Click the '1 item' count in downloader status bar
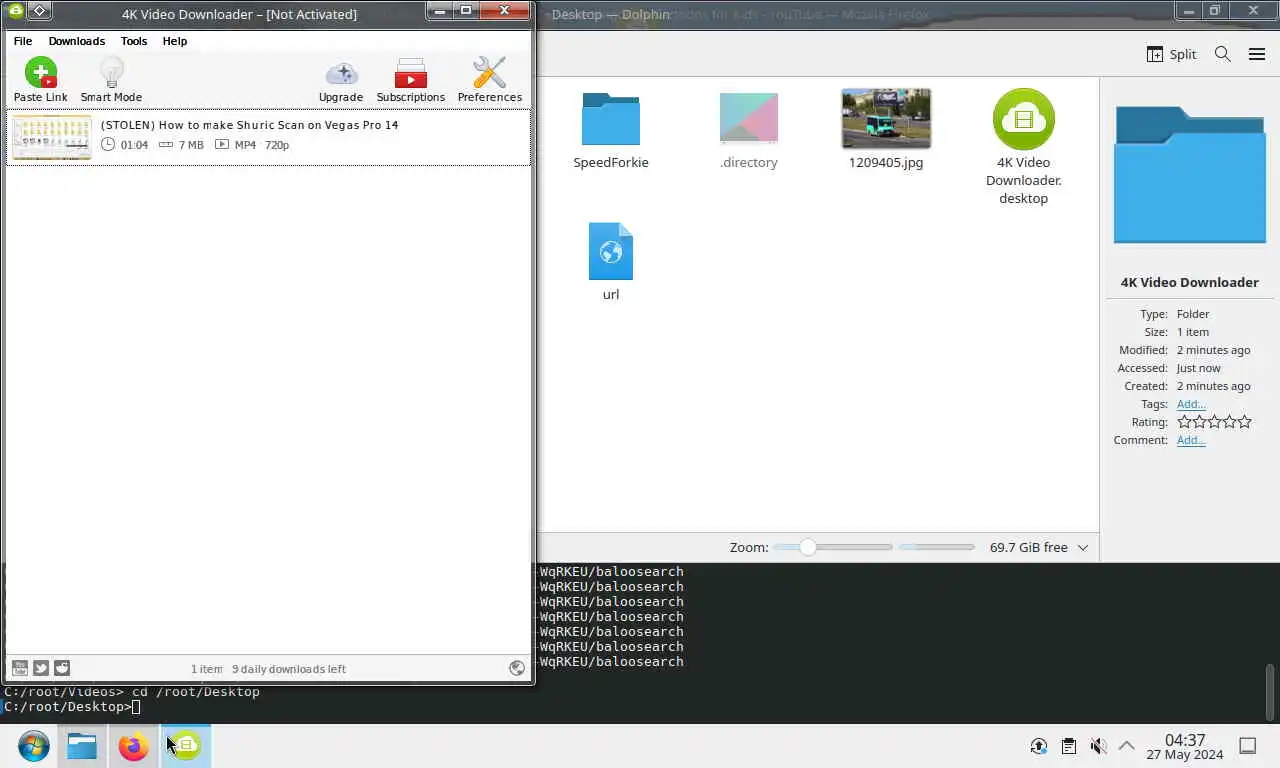The image size is (1280, 768). pyautogui.click(x=207, y=669)
